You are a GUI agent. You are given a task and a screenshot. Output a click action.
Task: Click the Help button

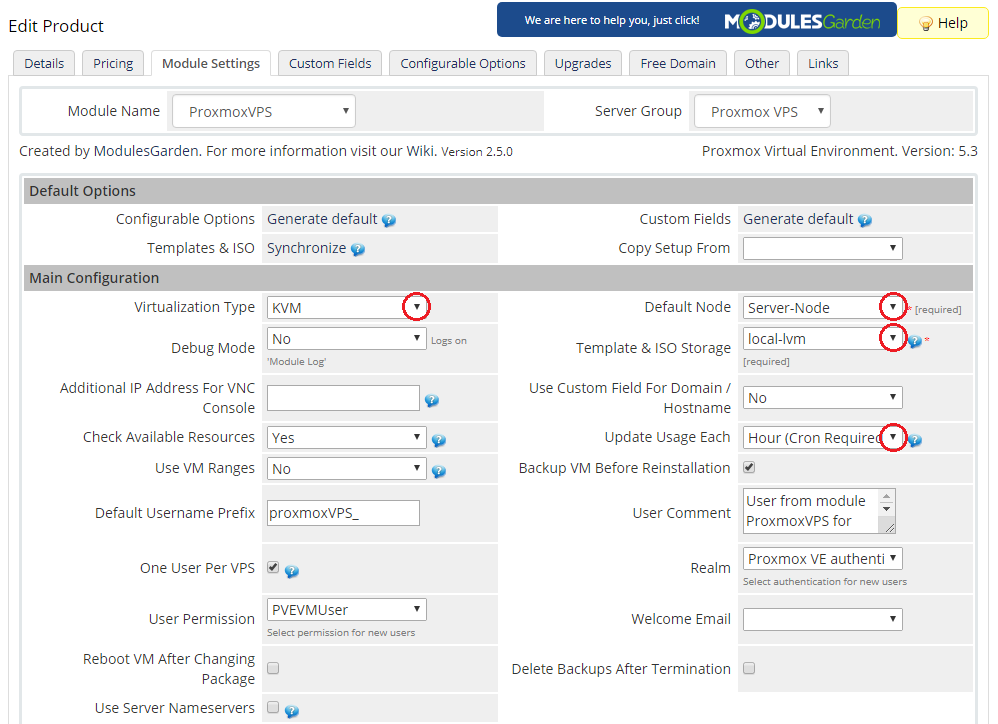[x=943, y=23]
